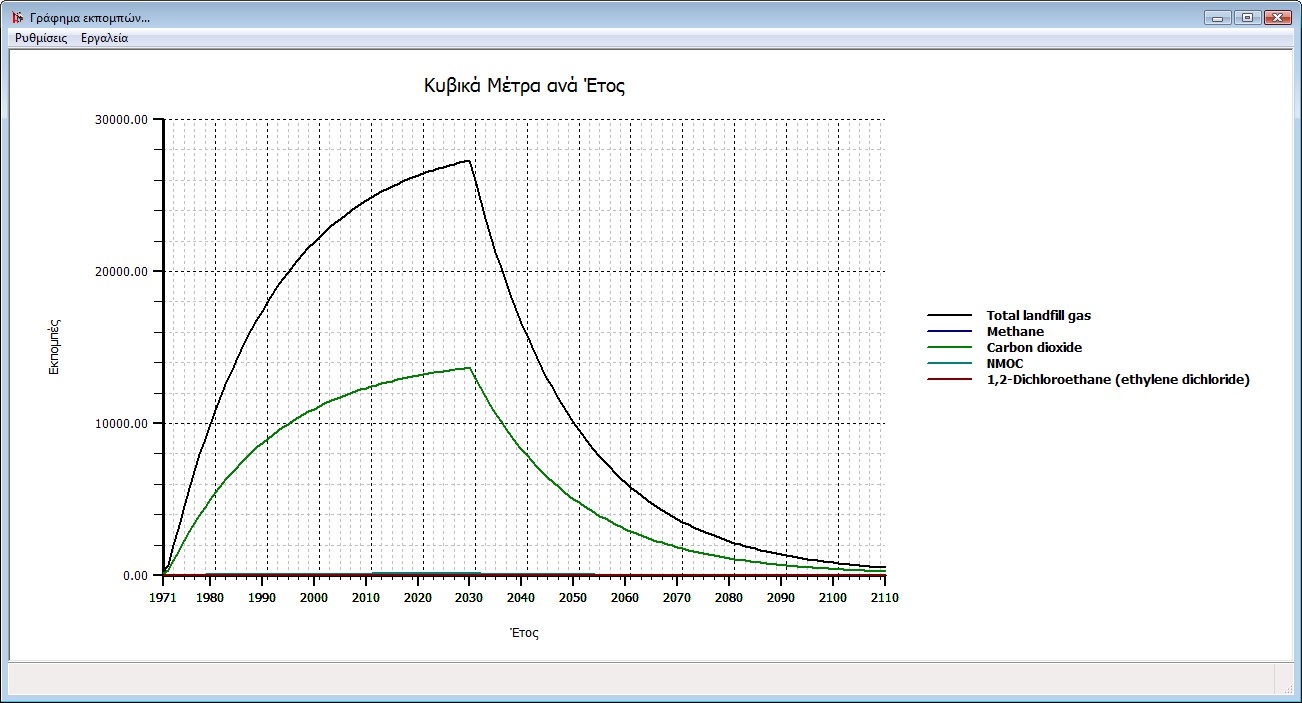Open the Εργαλεία menu

point(104,38)
